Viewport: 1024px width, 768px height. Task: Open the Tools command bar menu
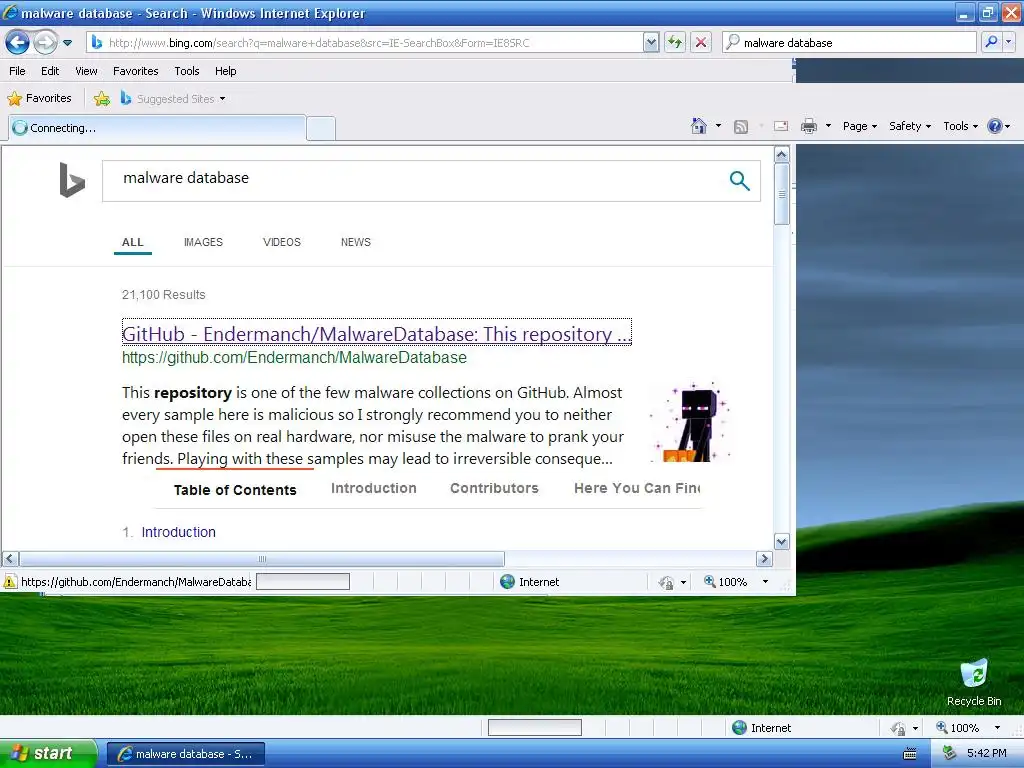coord(960,126)
